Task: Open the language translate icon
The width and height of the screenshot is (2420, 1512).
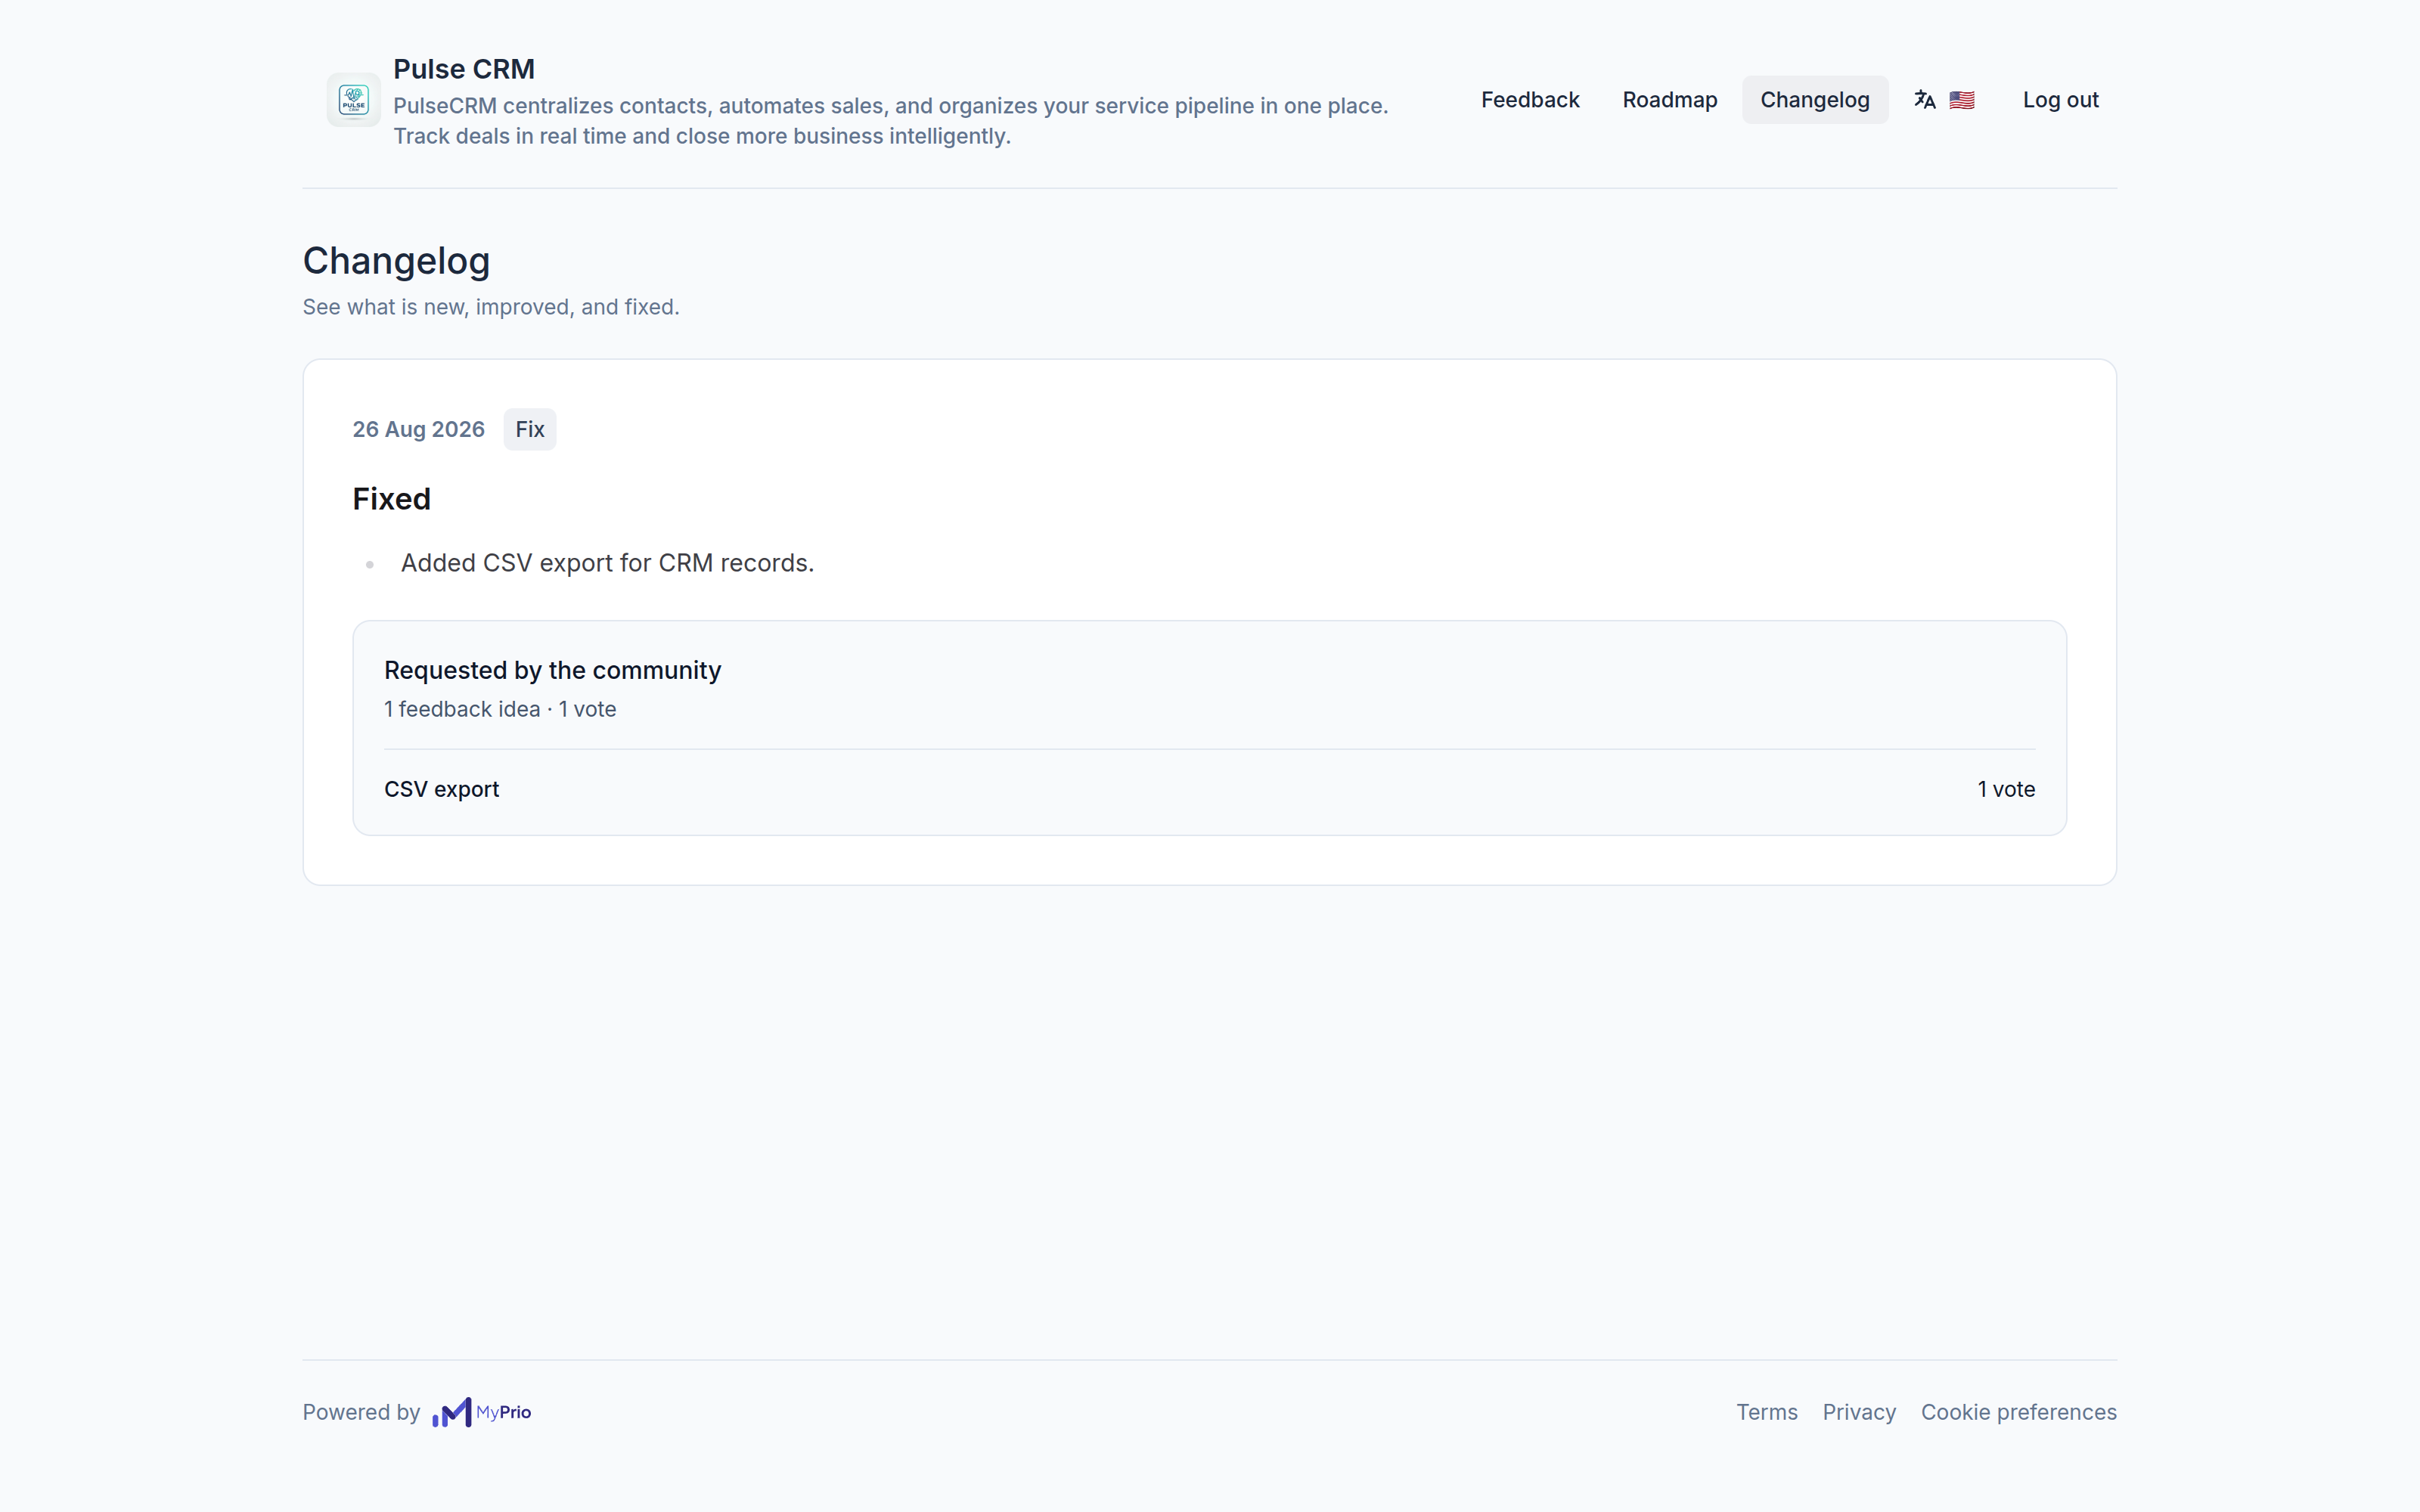Action: [x=1925, y=100]
